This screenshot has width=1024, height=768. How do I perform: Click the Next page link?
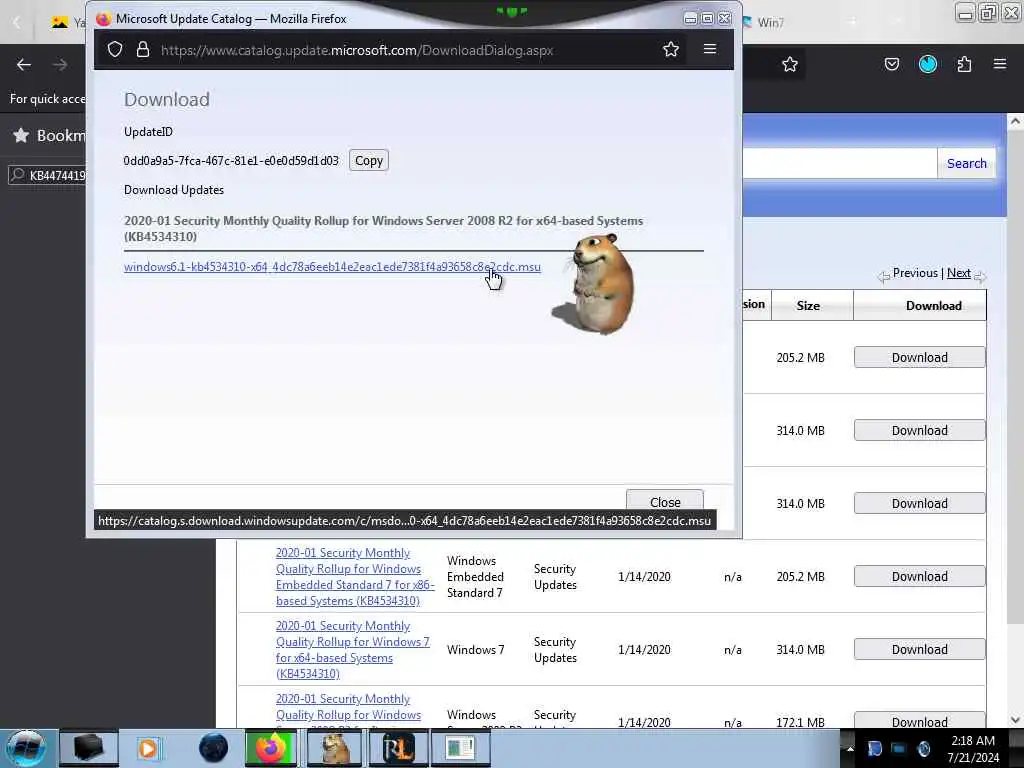[x=959, y=273]
